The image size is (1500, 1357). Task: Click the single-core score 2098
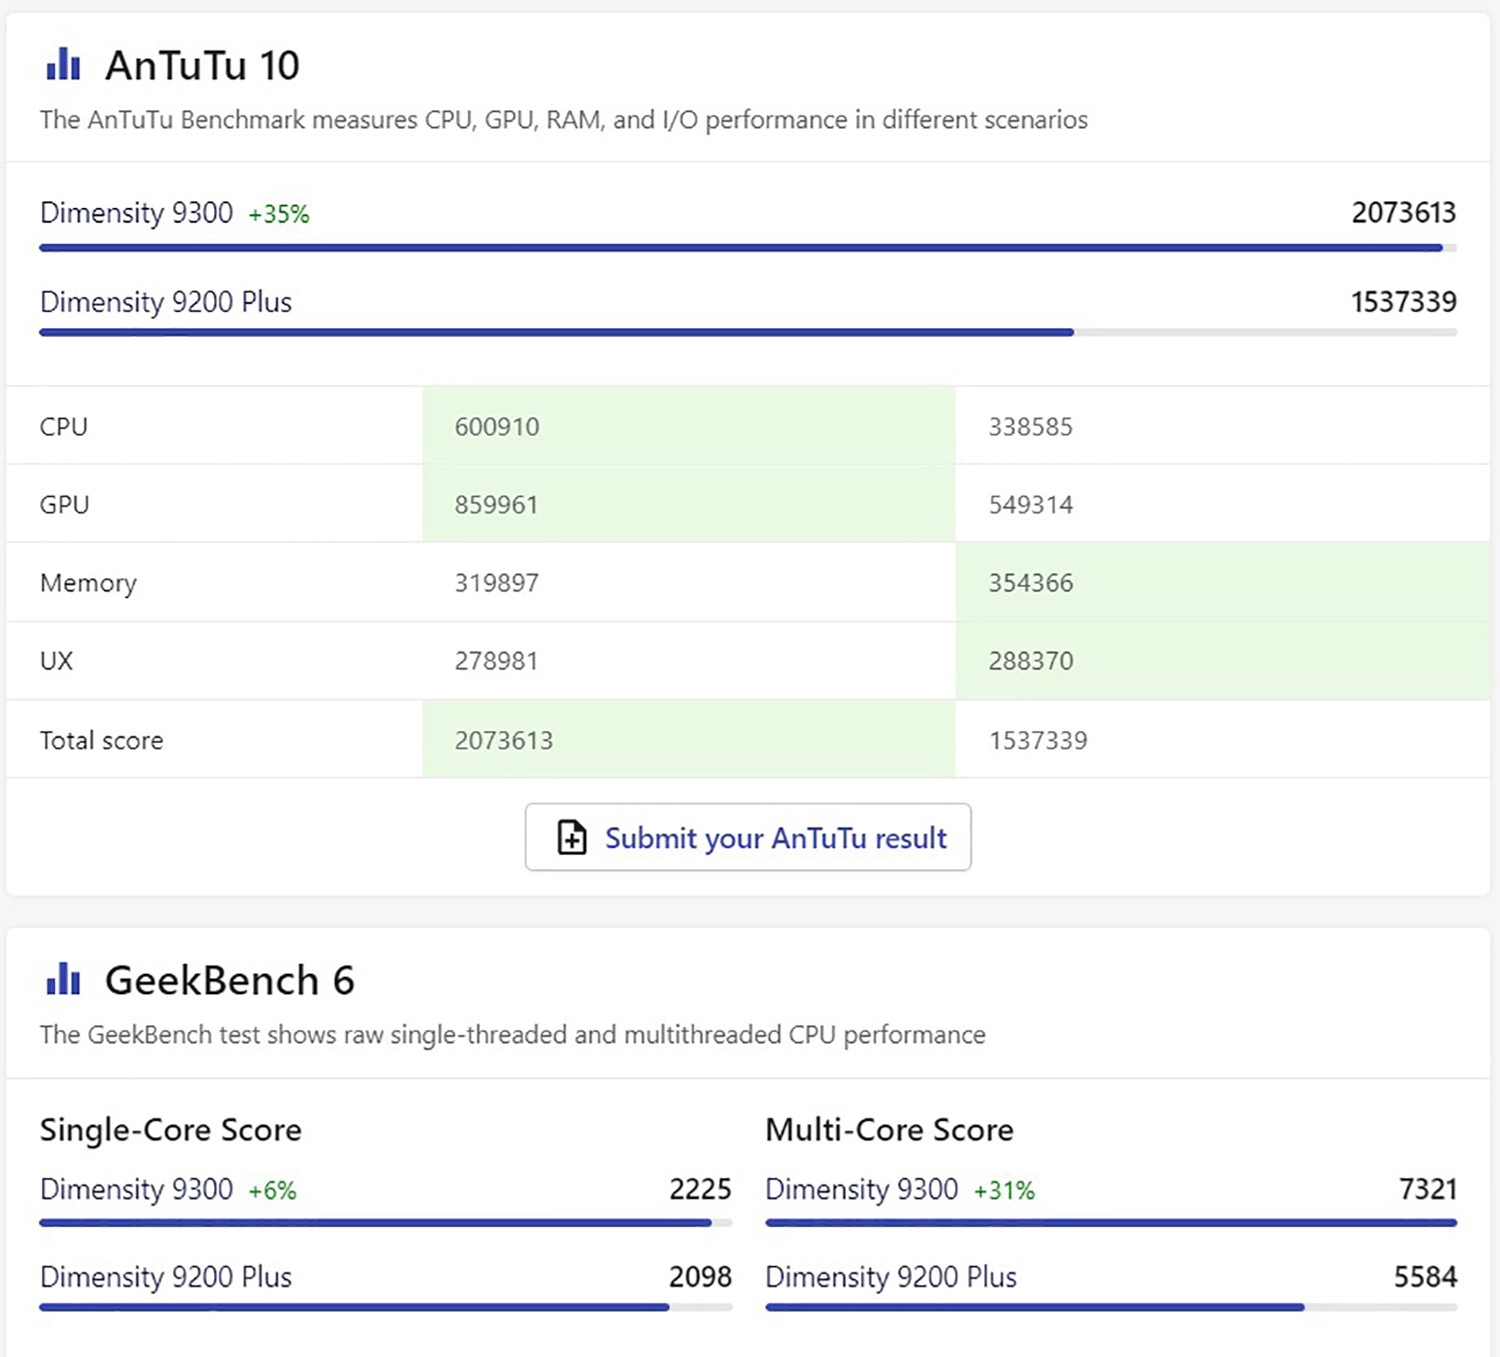[700, 1277]
